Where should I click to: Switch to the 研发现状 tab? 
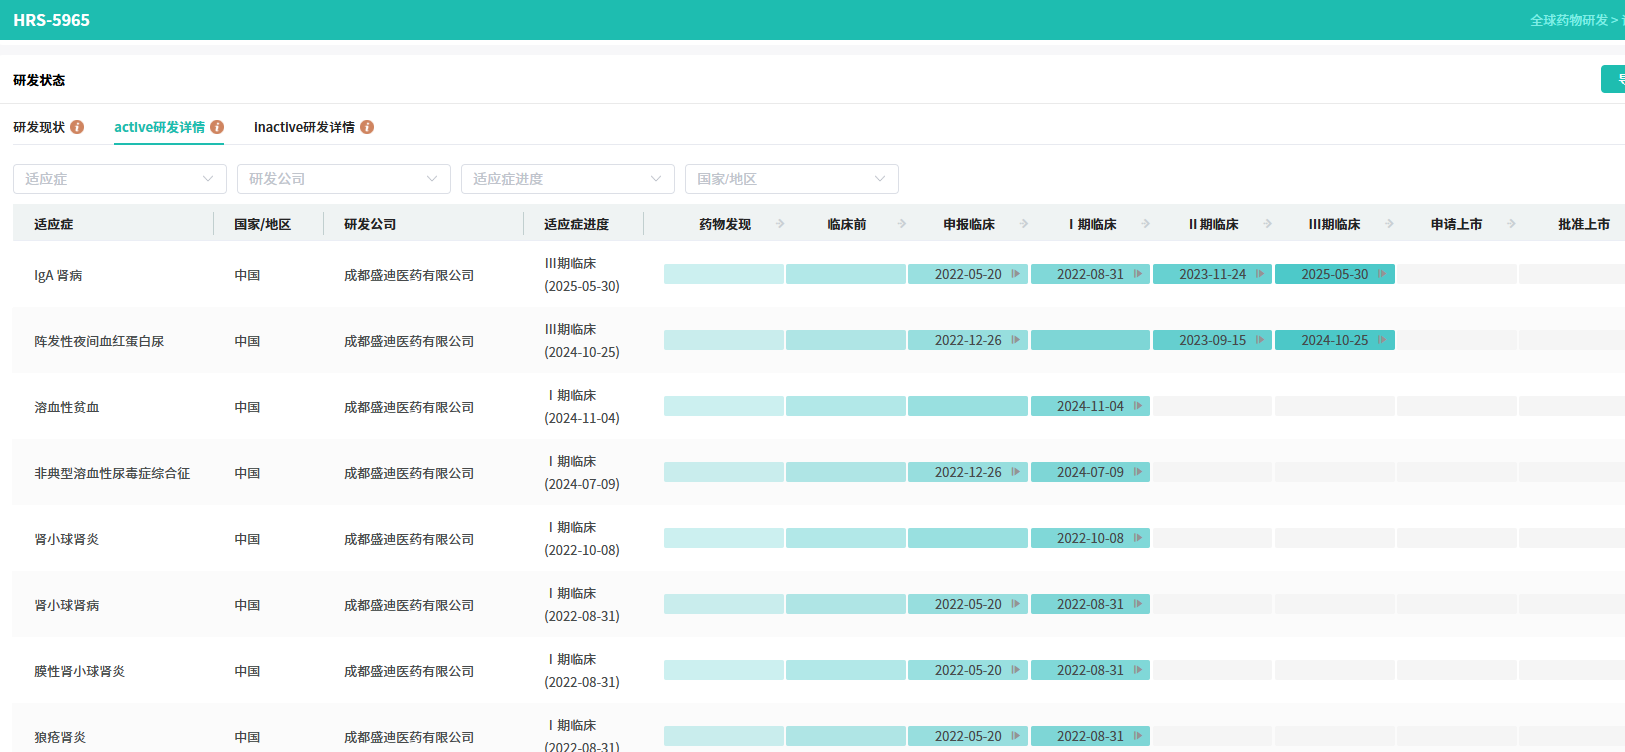click(x=39, y=127)
